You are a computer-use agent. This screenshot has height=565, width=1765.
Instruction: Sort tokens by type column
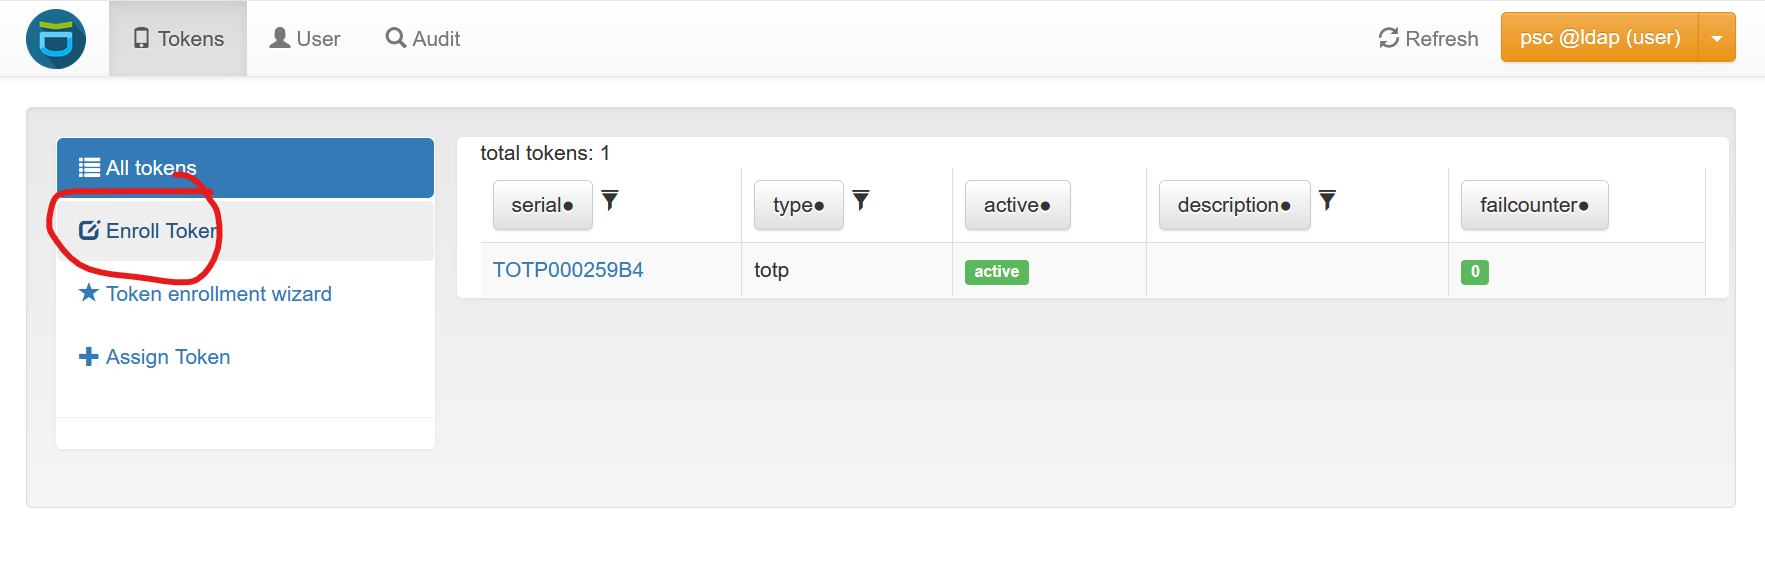(798, 205)
